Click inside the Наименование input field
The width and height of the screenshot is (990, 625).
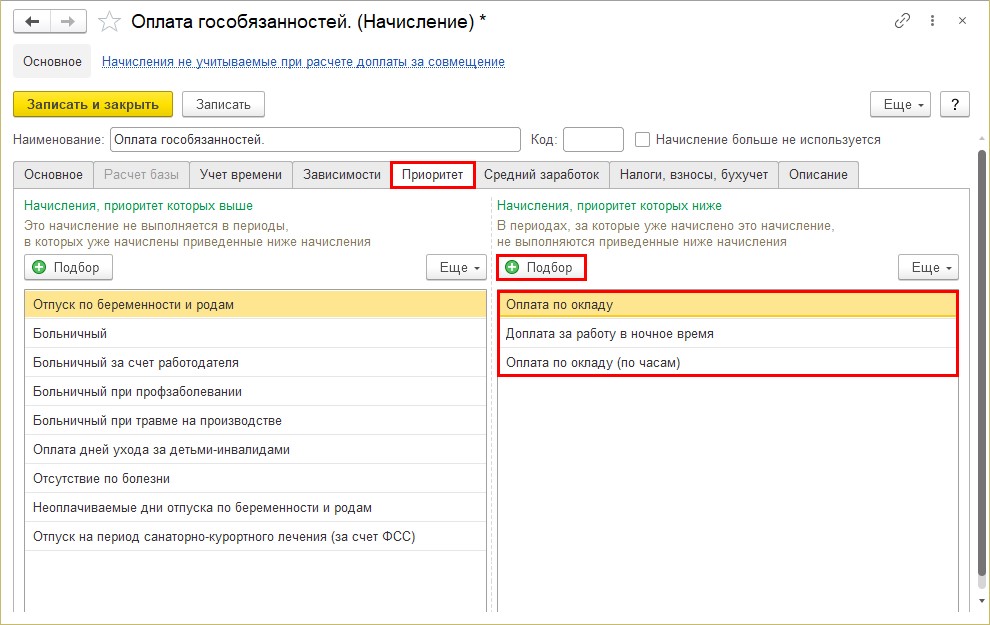315,140
